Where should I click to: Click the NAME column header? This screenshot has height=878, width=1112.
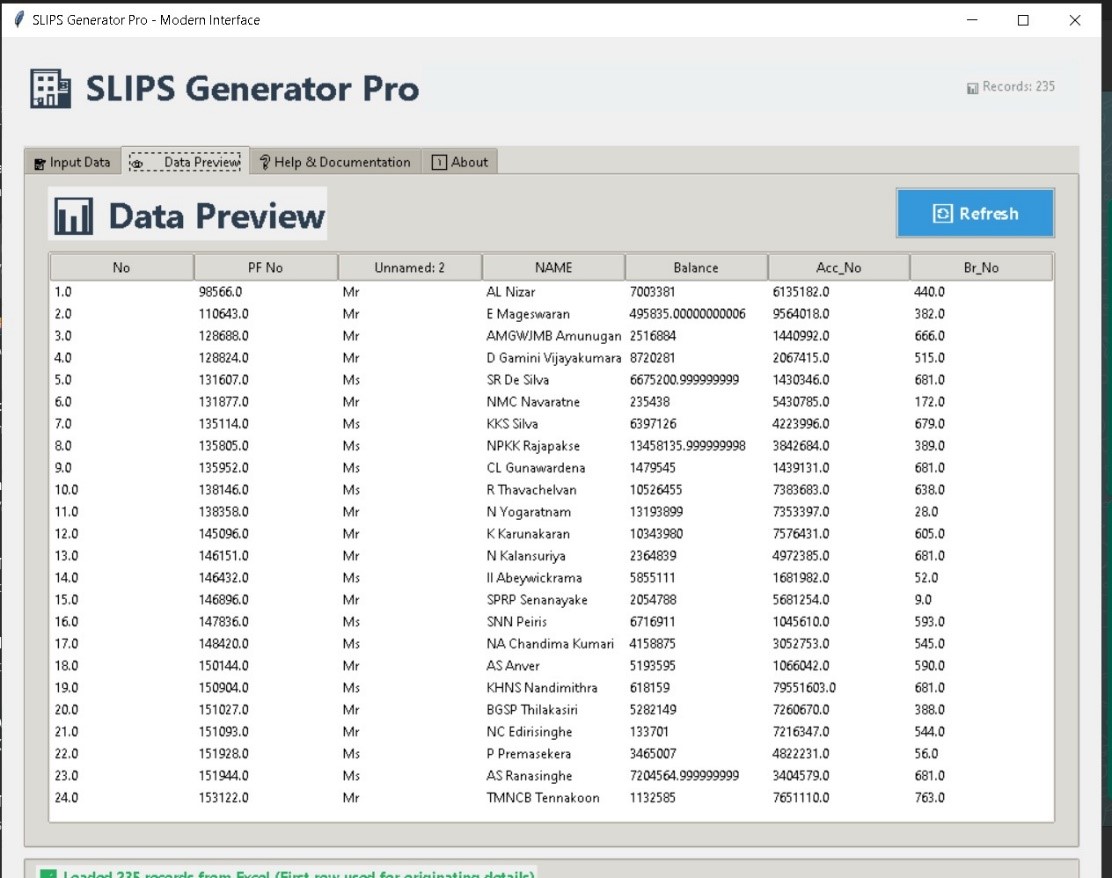(x=553, y=268)
